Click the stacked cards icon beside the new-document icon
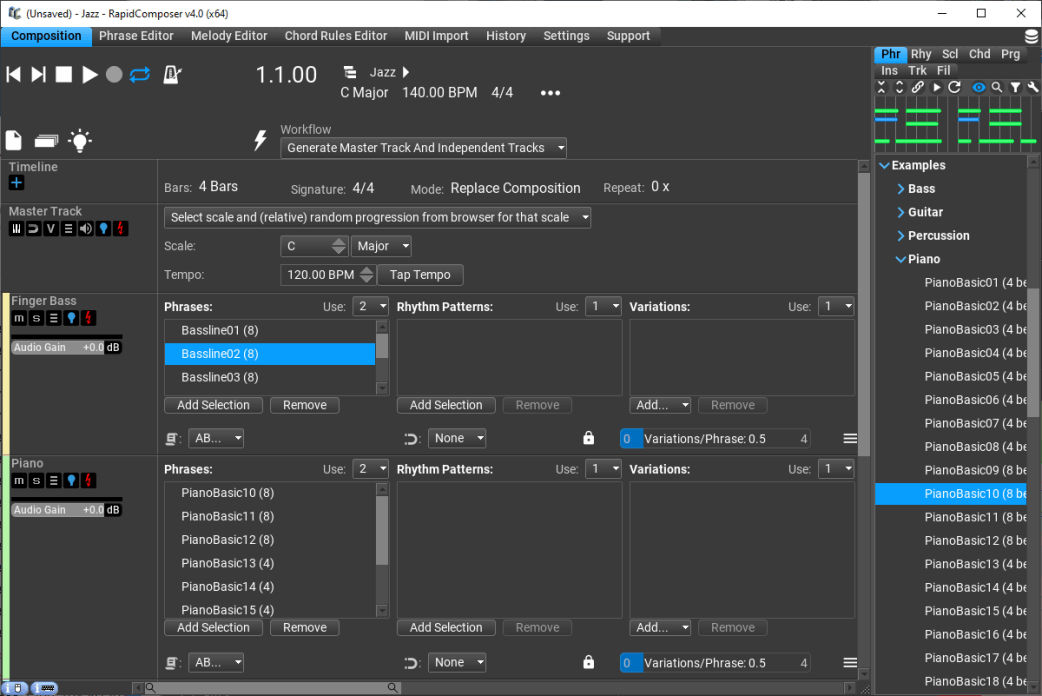 [46, 141]
